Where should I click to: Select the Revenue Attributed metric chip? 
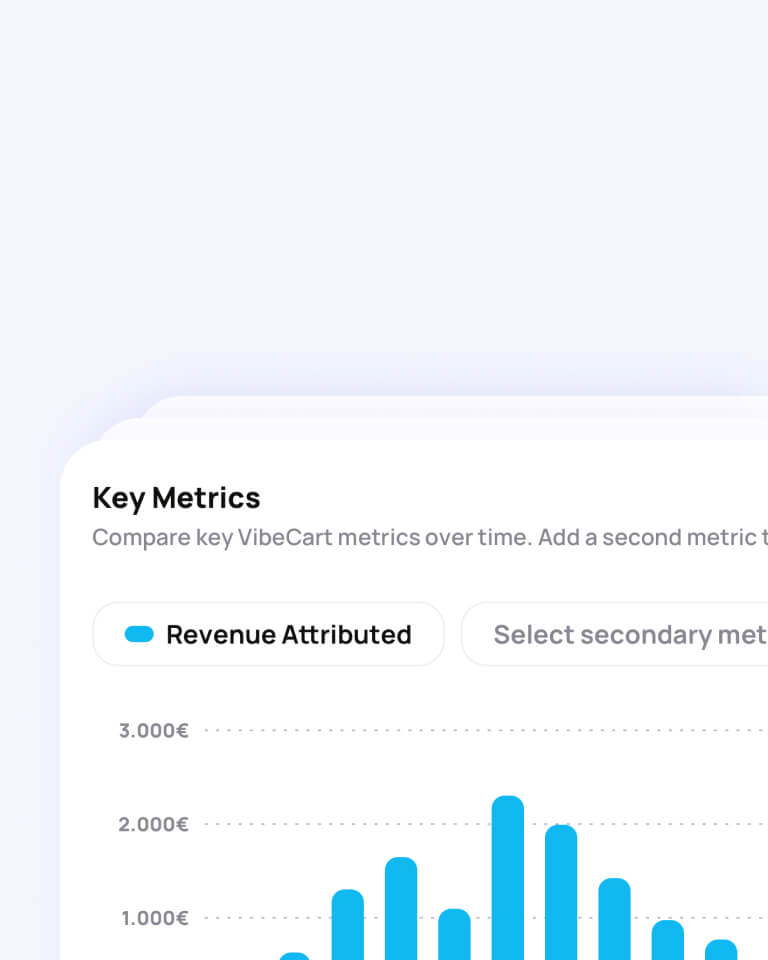click(268, 634)
